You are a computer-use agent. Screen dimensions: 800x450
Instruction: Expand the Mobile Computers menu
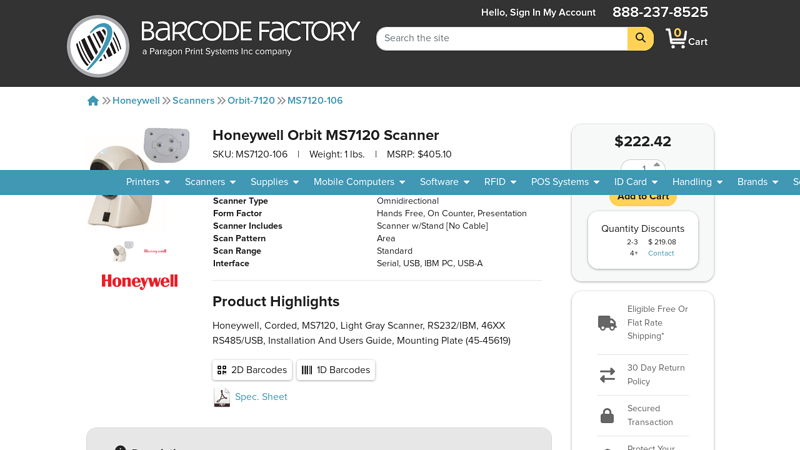(x=359, y=182)
